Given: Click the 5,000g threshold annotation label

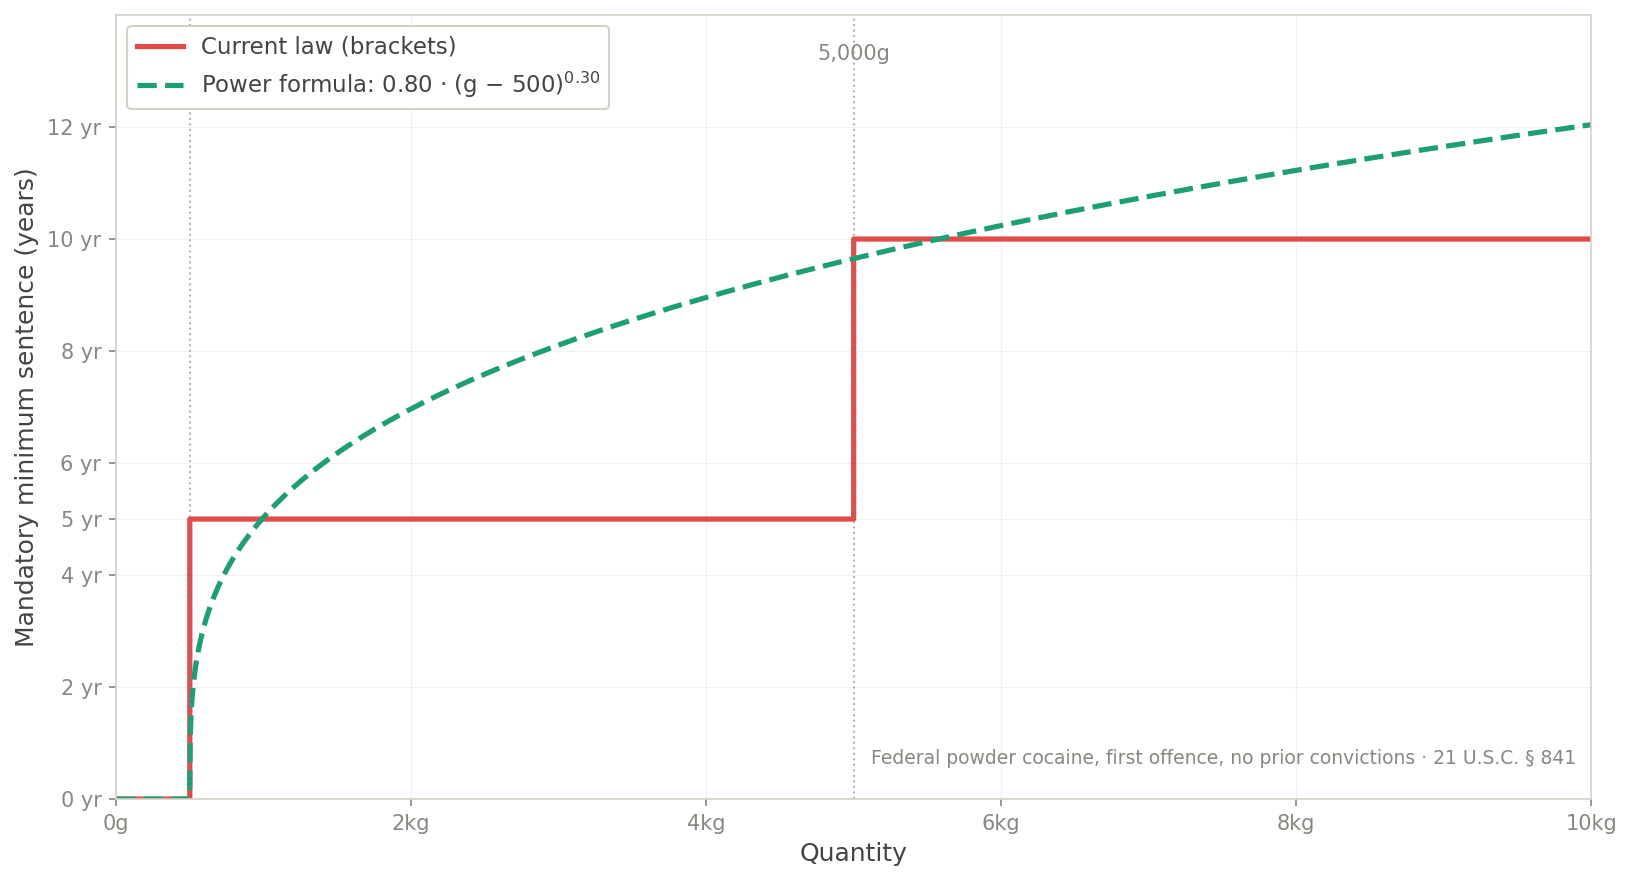Looking at the screenshot, I should pos(853,54).
